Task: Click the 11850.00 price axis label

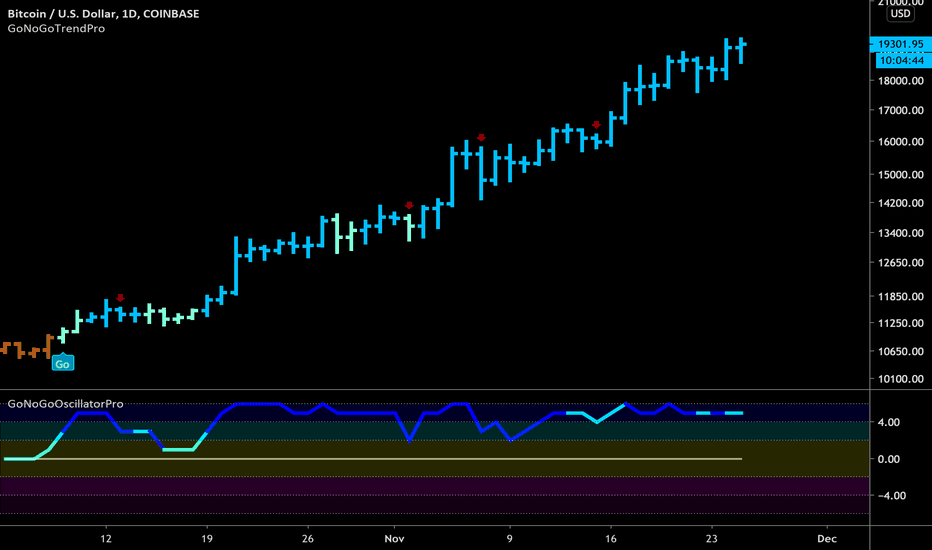Action: 900,296
